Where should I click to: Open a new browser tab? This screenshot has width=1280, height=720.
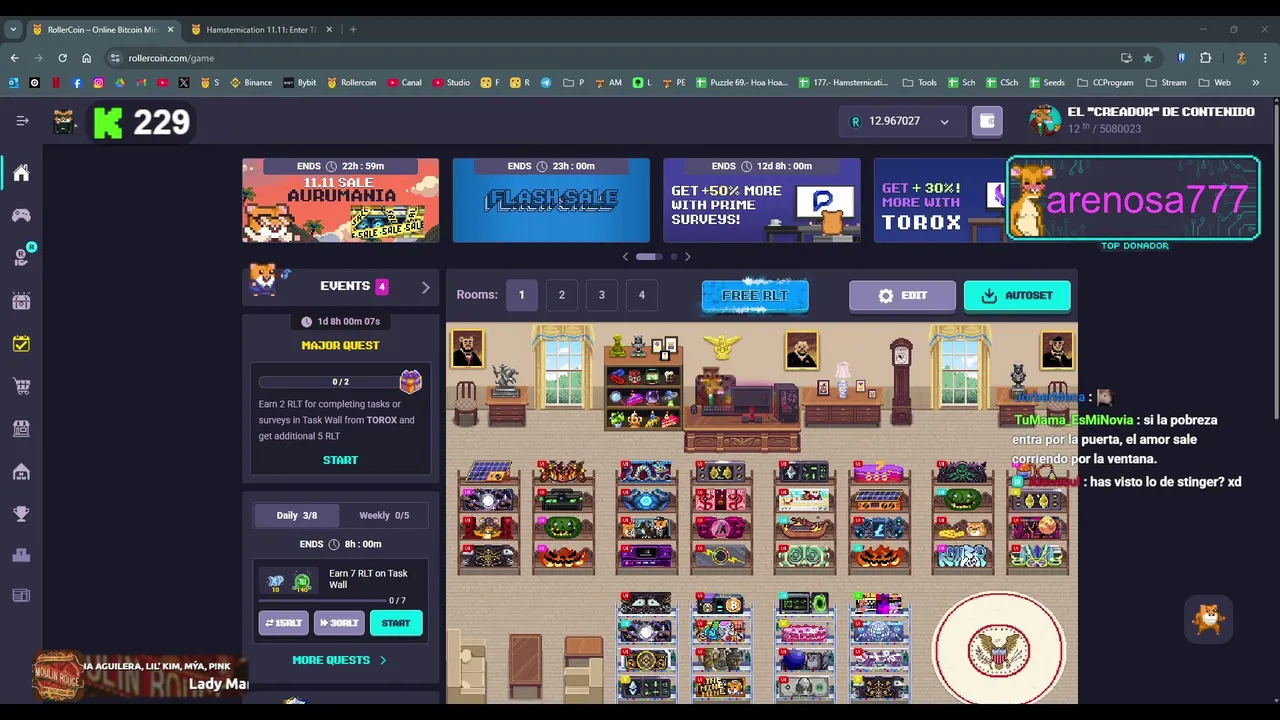(353, 30)
